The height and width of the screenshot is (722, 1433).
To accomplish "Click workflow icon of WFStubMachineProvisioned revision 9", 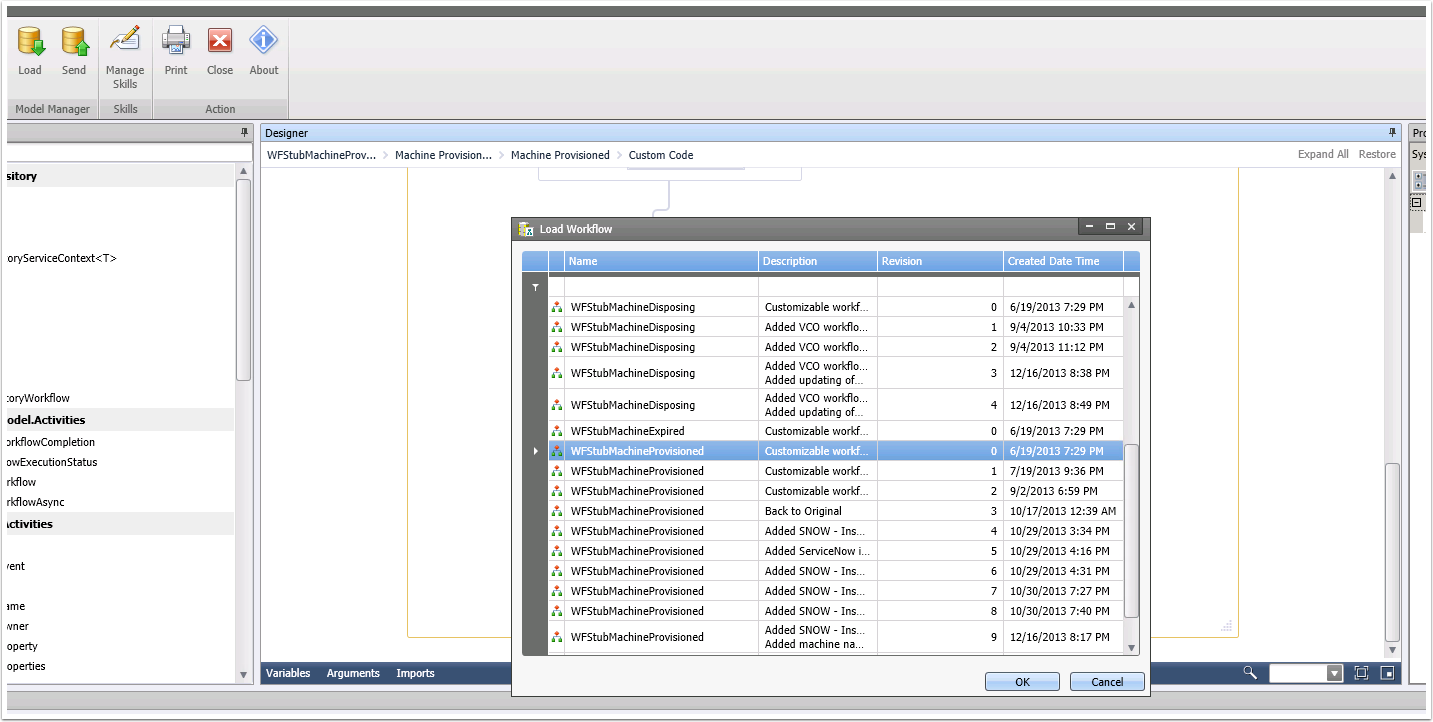I will point(557,637).
